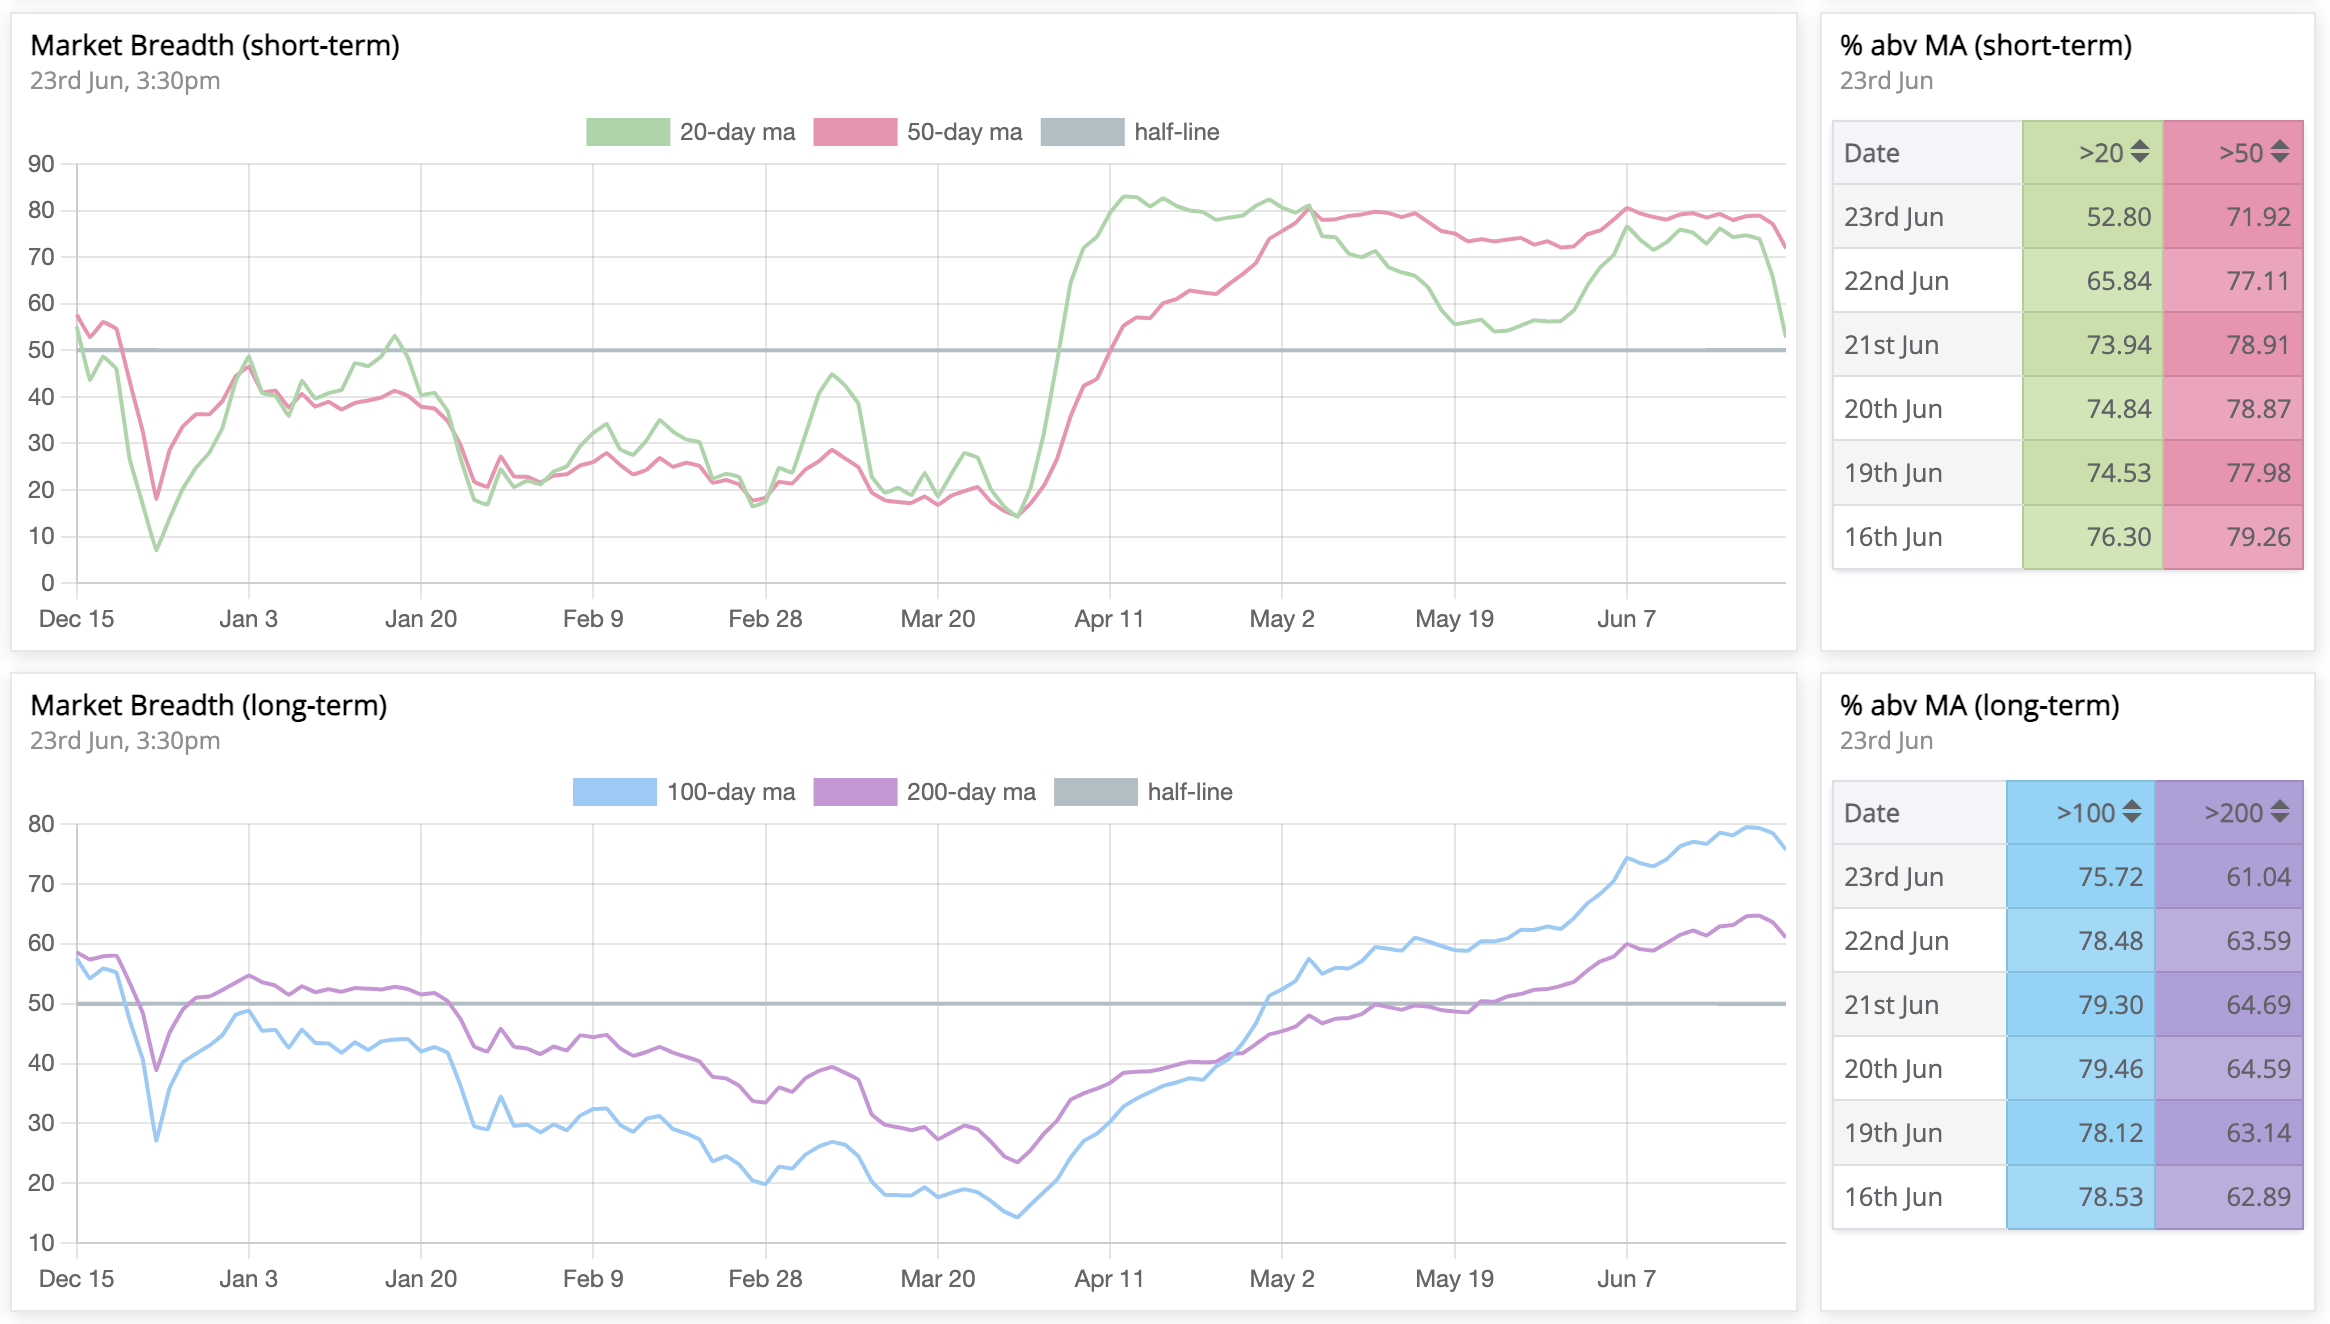Viewport: 2330px width, 1324px height.
Task: Click the Market Breadth (short-term) title
Action: click(x=215, y=45)
